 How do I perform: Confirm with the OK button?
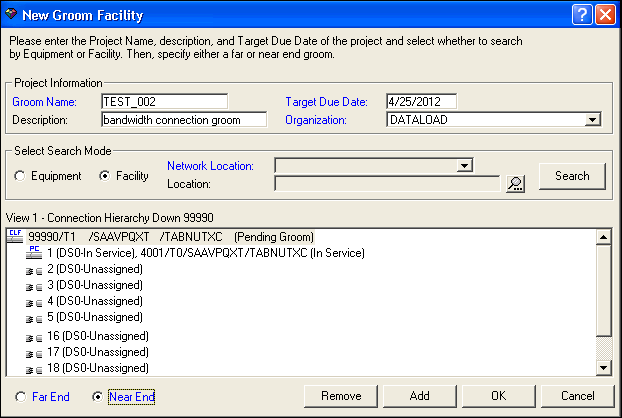pyautogui.click(x=499, y=396)
